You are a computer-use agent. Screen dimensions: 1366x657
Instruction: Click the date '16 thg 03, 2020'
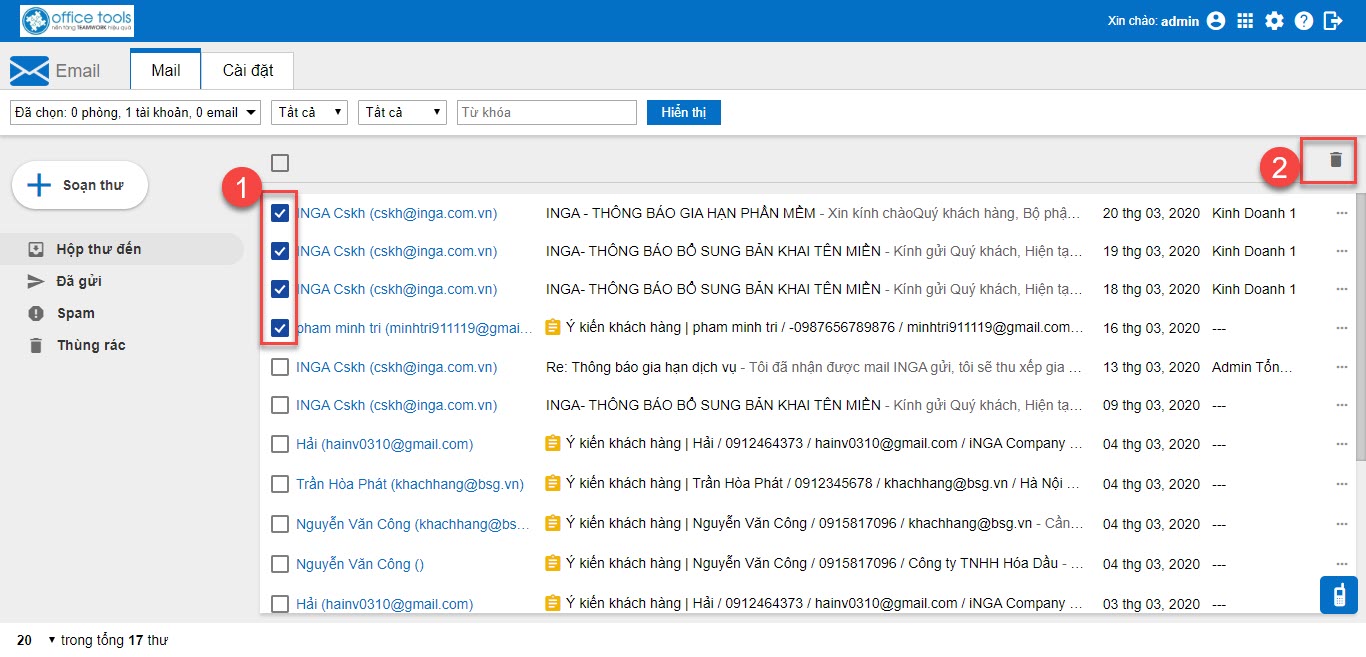coord(1151,328)
